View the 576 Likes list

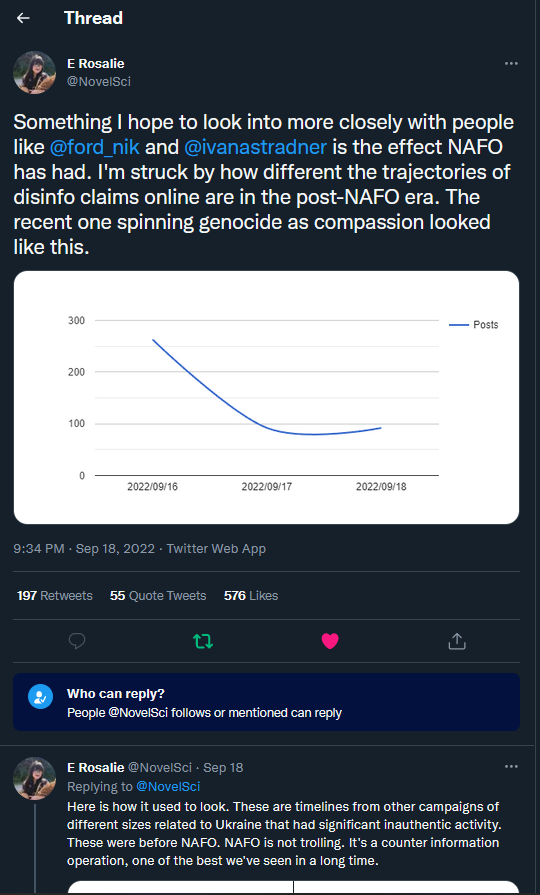tap(251, 595)
